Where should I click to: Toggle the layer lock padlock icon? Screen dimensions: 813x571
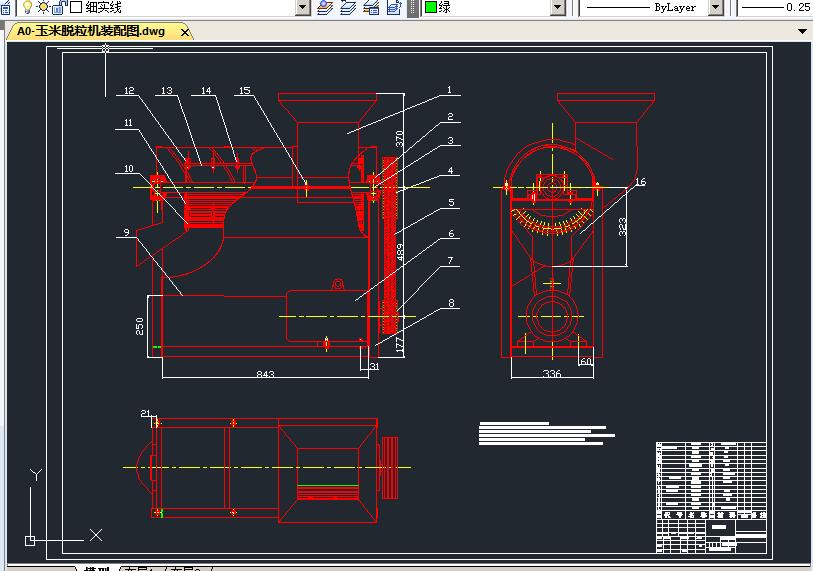pos(60,7)
